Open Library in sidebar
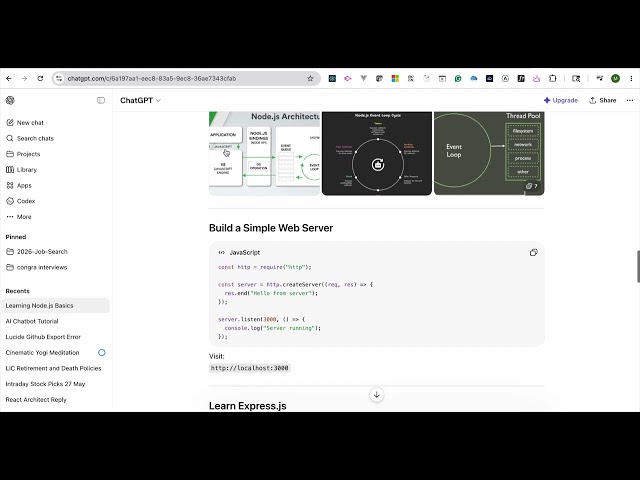This screenshot has width=640, height=480. pos(22,169)
